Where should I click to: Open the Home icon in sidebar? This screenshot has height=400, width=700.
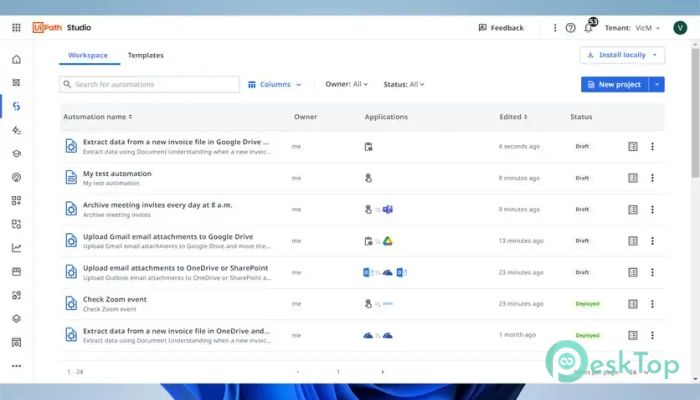pos(17,59)
